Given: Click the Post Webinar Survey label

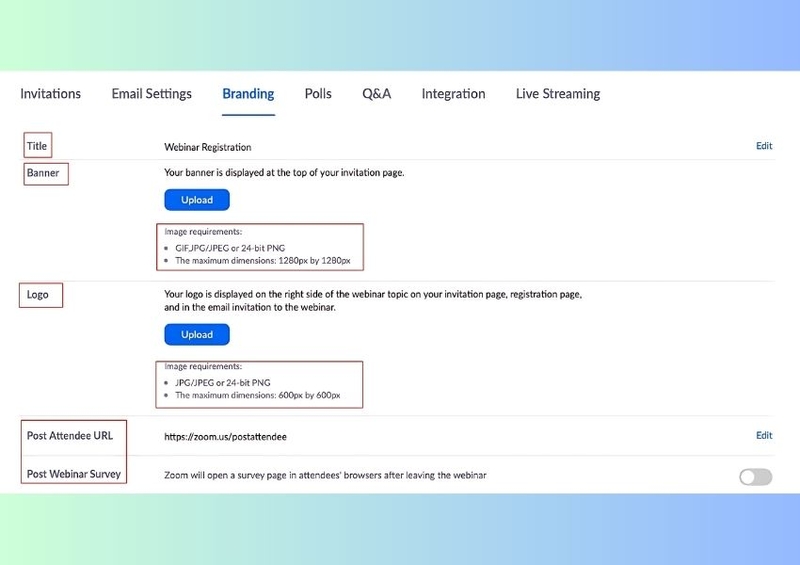Looking at the screenshot, I should point(74,474).
